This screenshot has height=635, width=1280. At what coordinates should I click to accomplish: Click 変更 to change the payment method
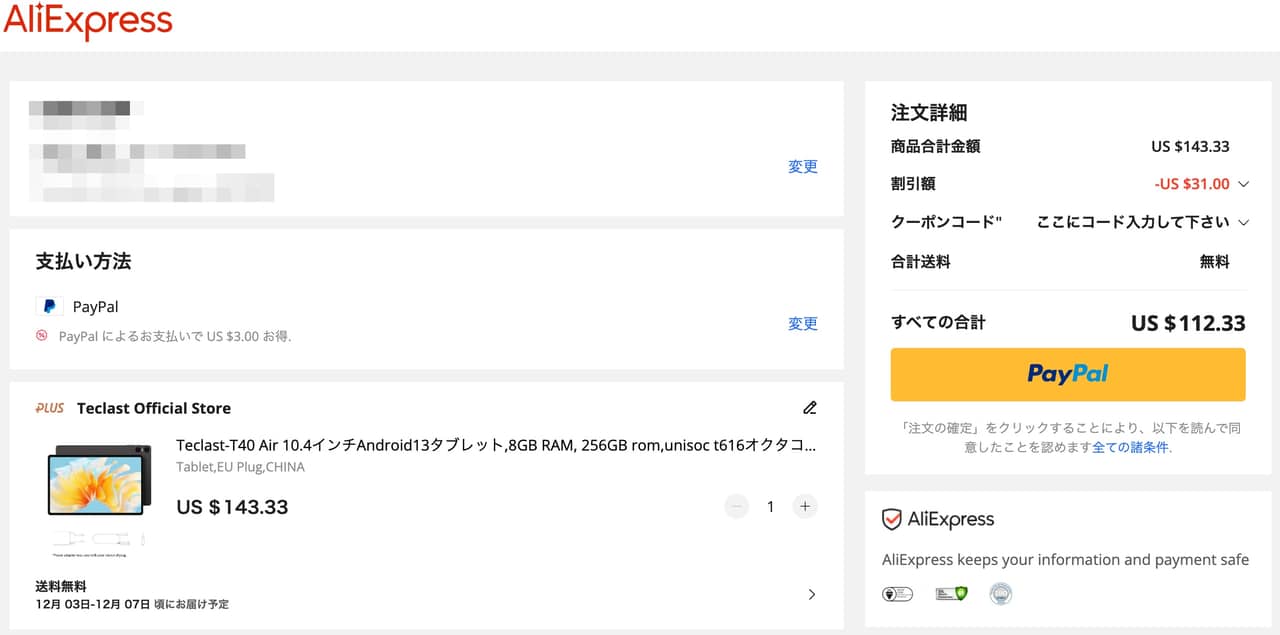click(x=803, y=324)
